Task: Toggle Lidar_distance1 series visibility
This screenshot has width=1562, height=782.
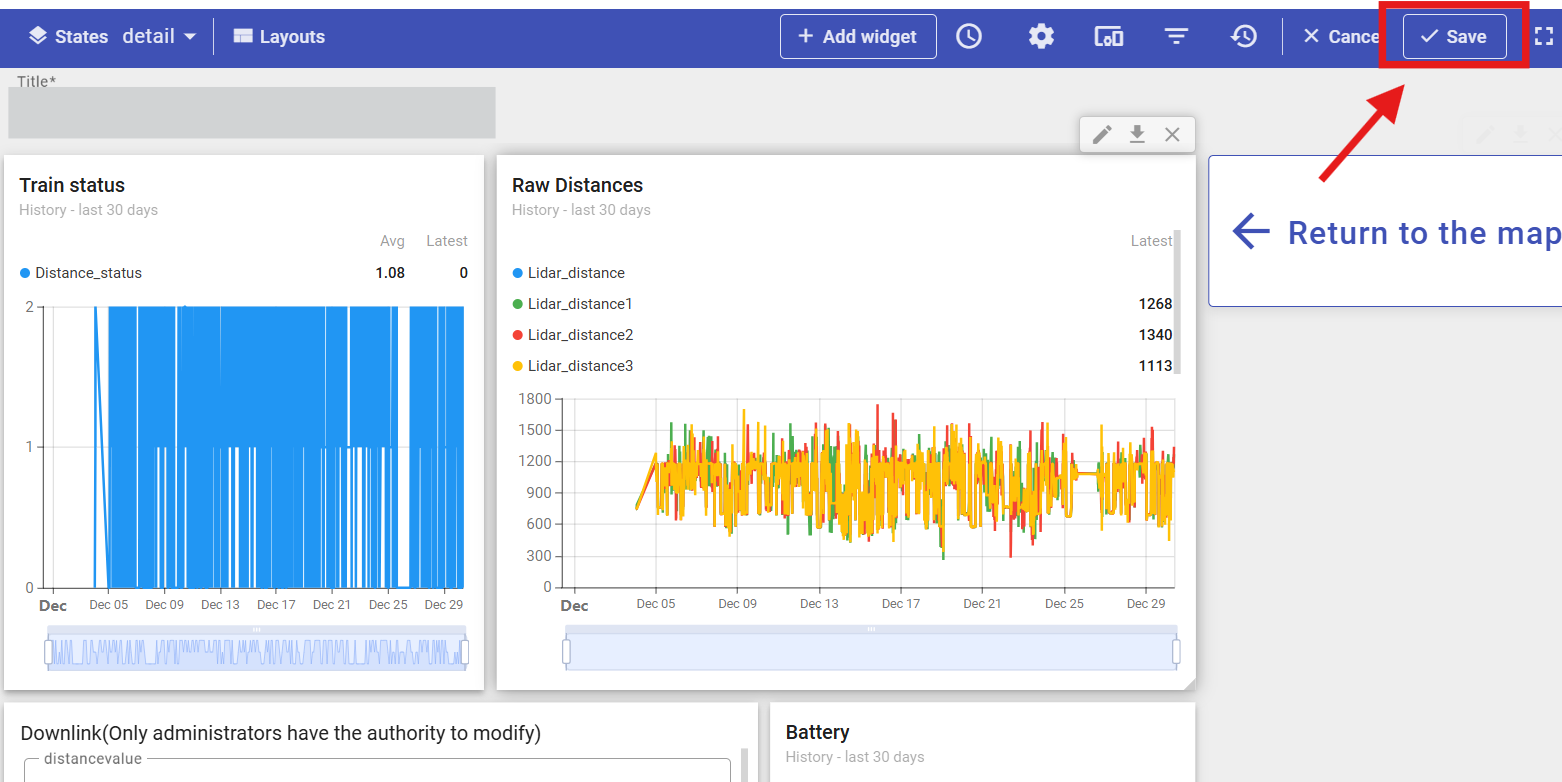Action: [579, 304]
